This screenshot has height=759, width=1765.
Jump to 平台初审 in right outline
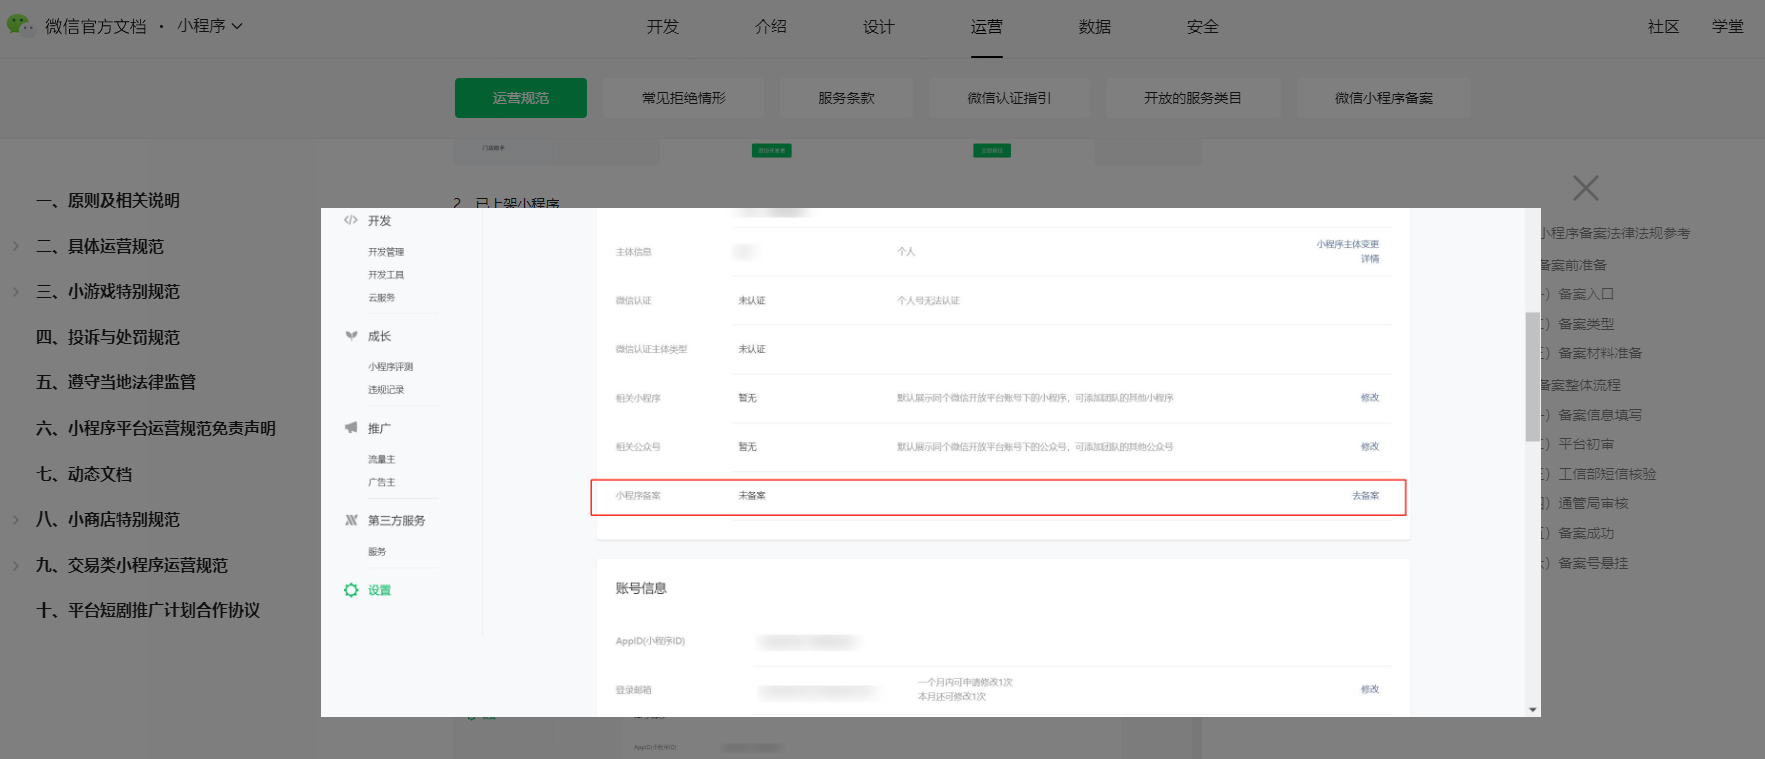point(1586,445)
